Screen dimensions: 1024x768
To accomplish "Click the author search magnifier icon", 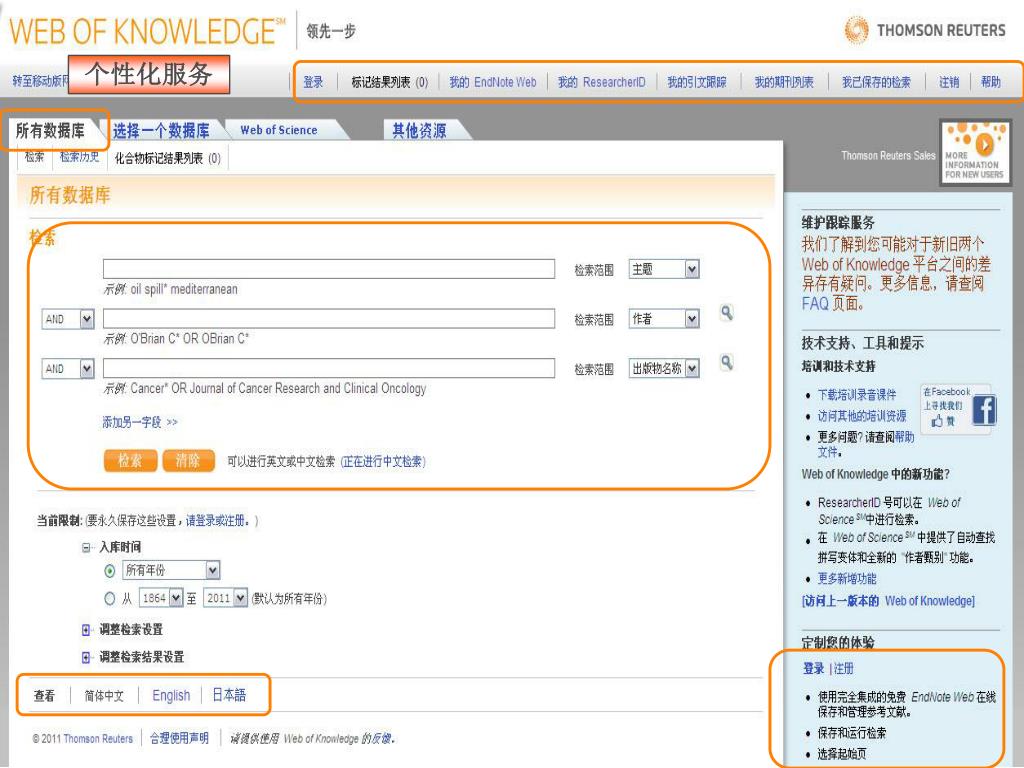I will tap(726, 313).
